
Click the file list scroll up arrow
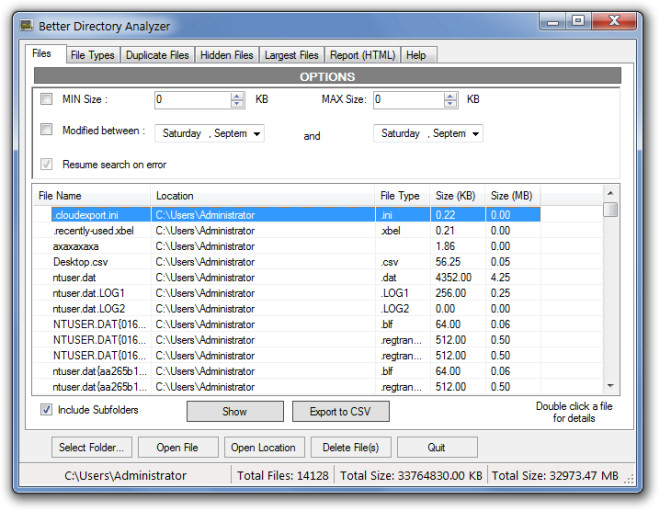[610, 193]
